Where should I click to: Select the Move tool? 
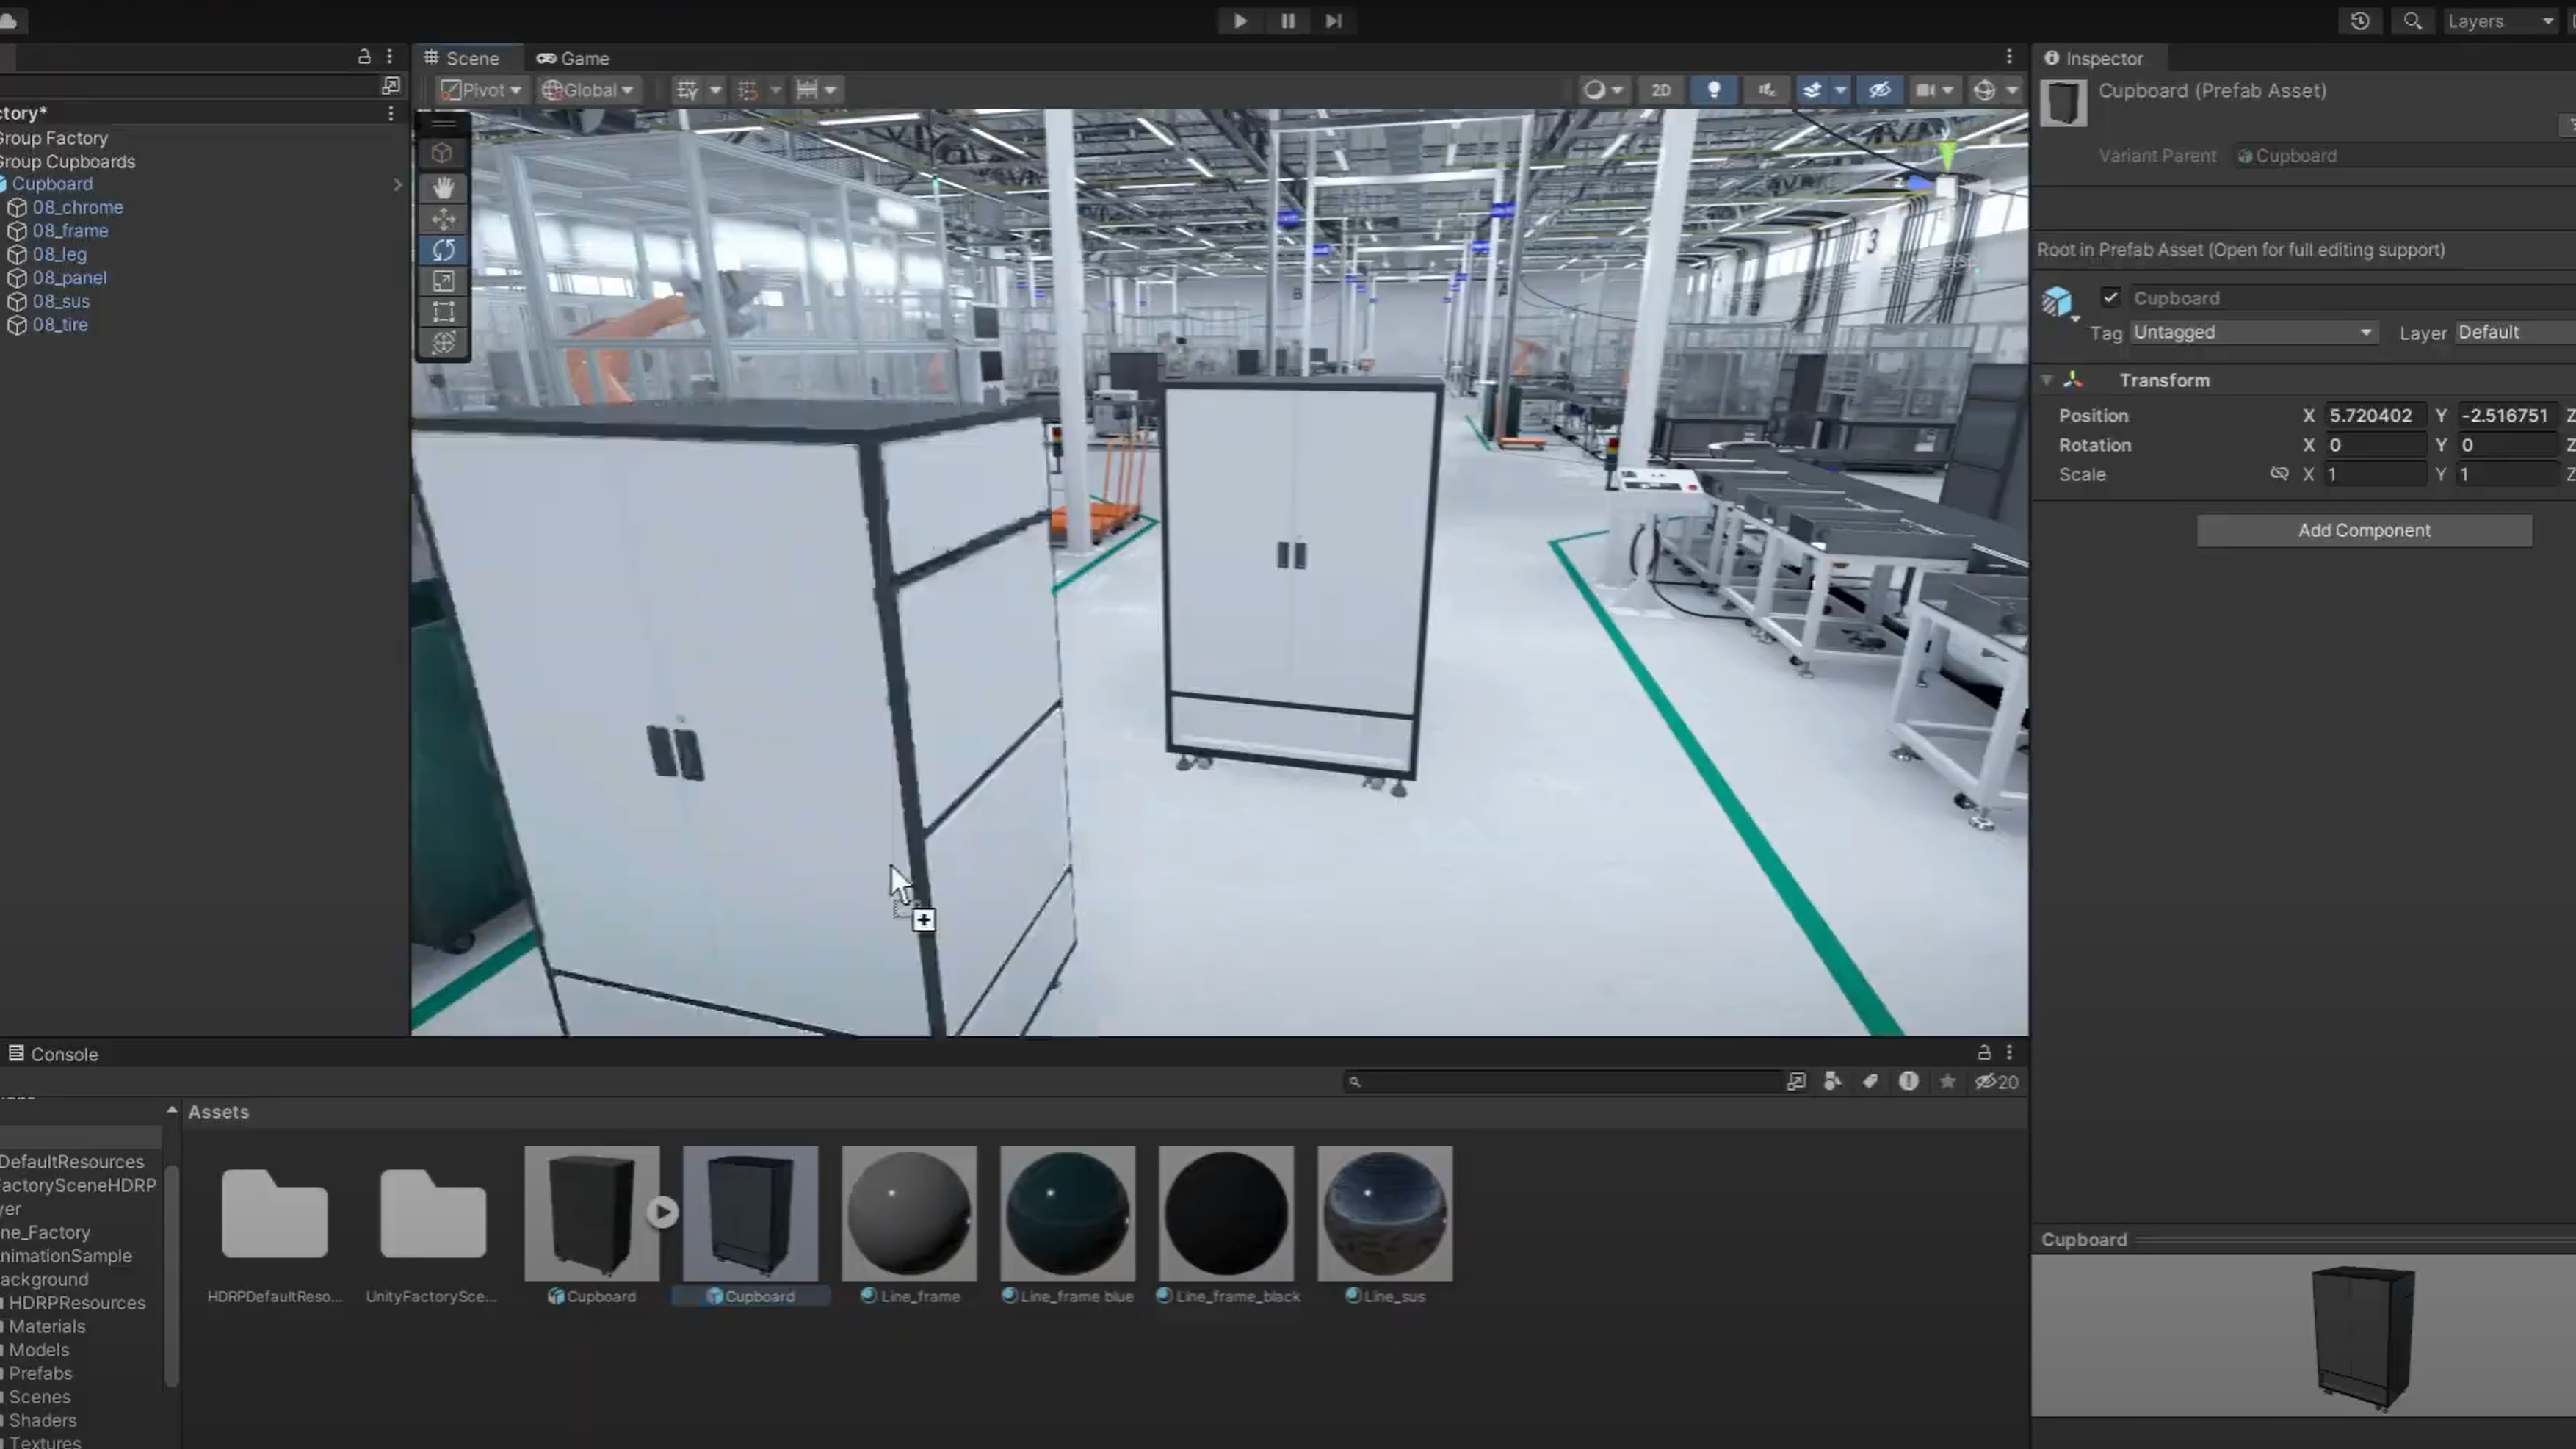pos(443,219)
